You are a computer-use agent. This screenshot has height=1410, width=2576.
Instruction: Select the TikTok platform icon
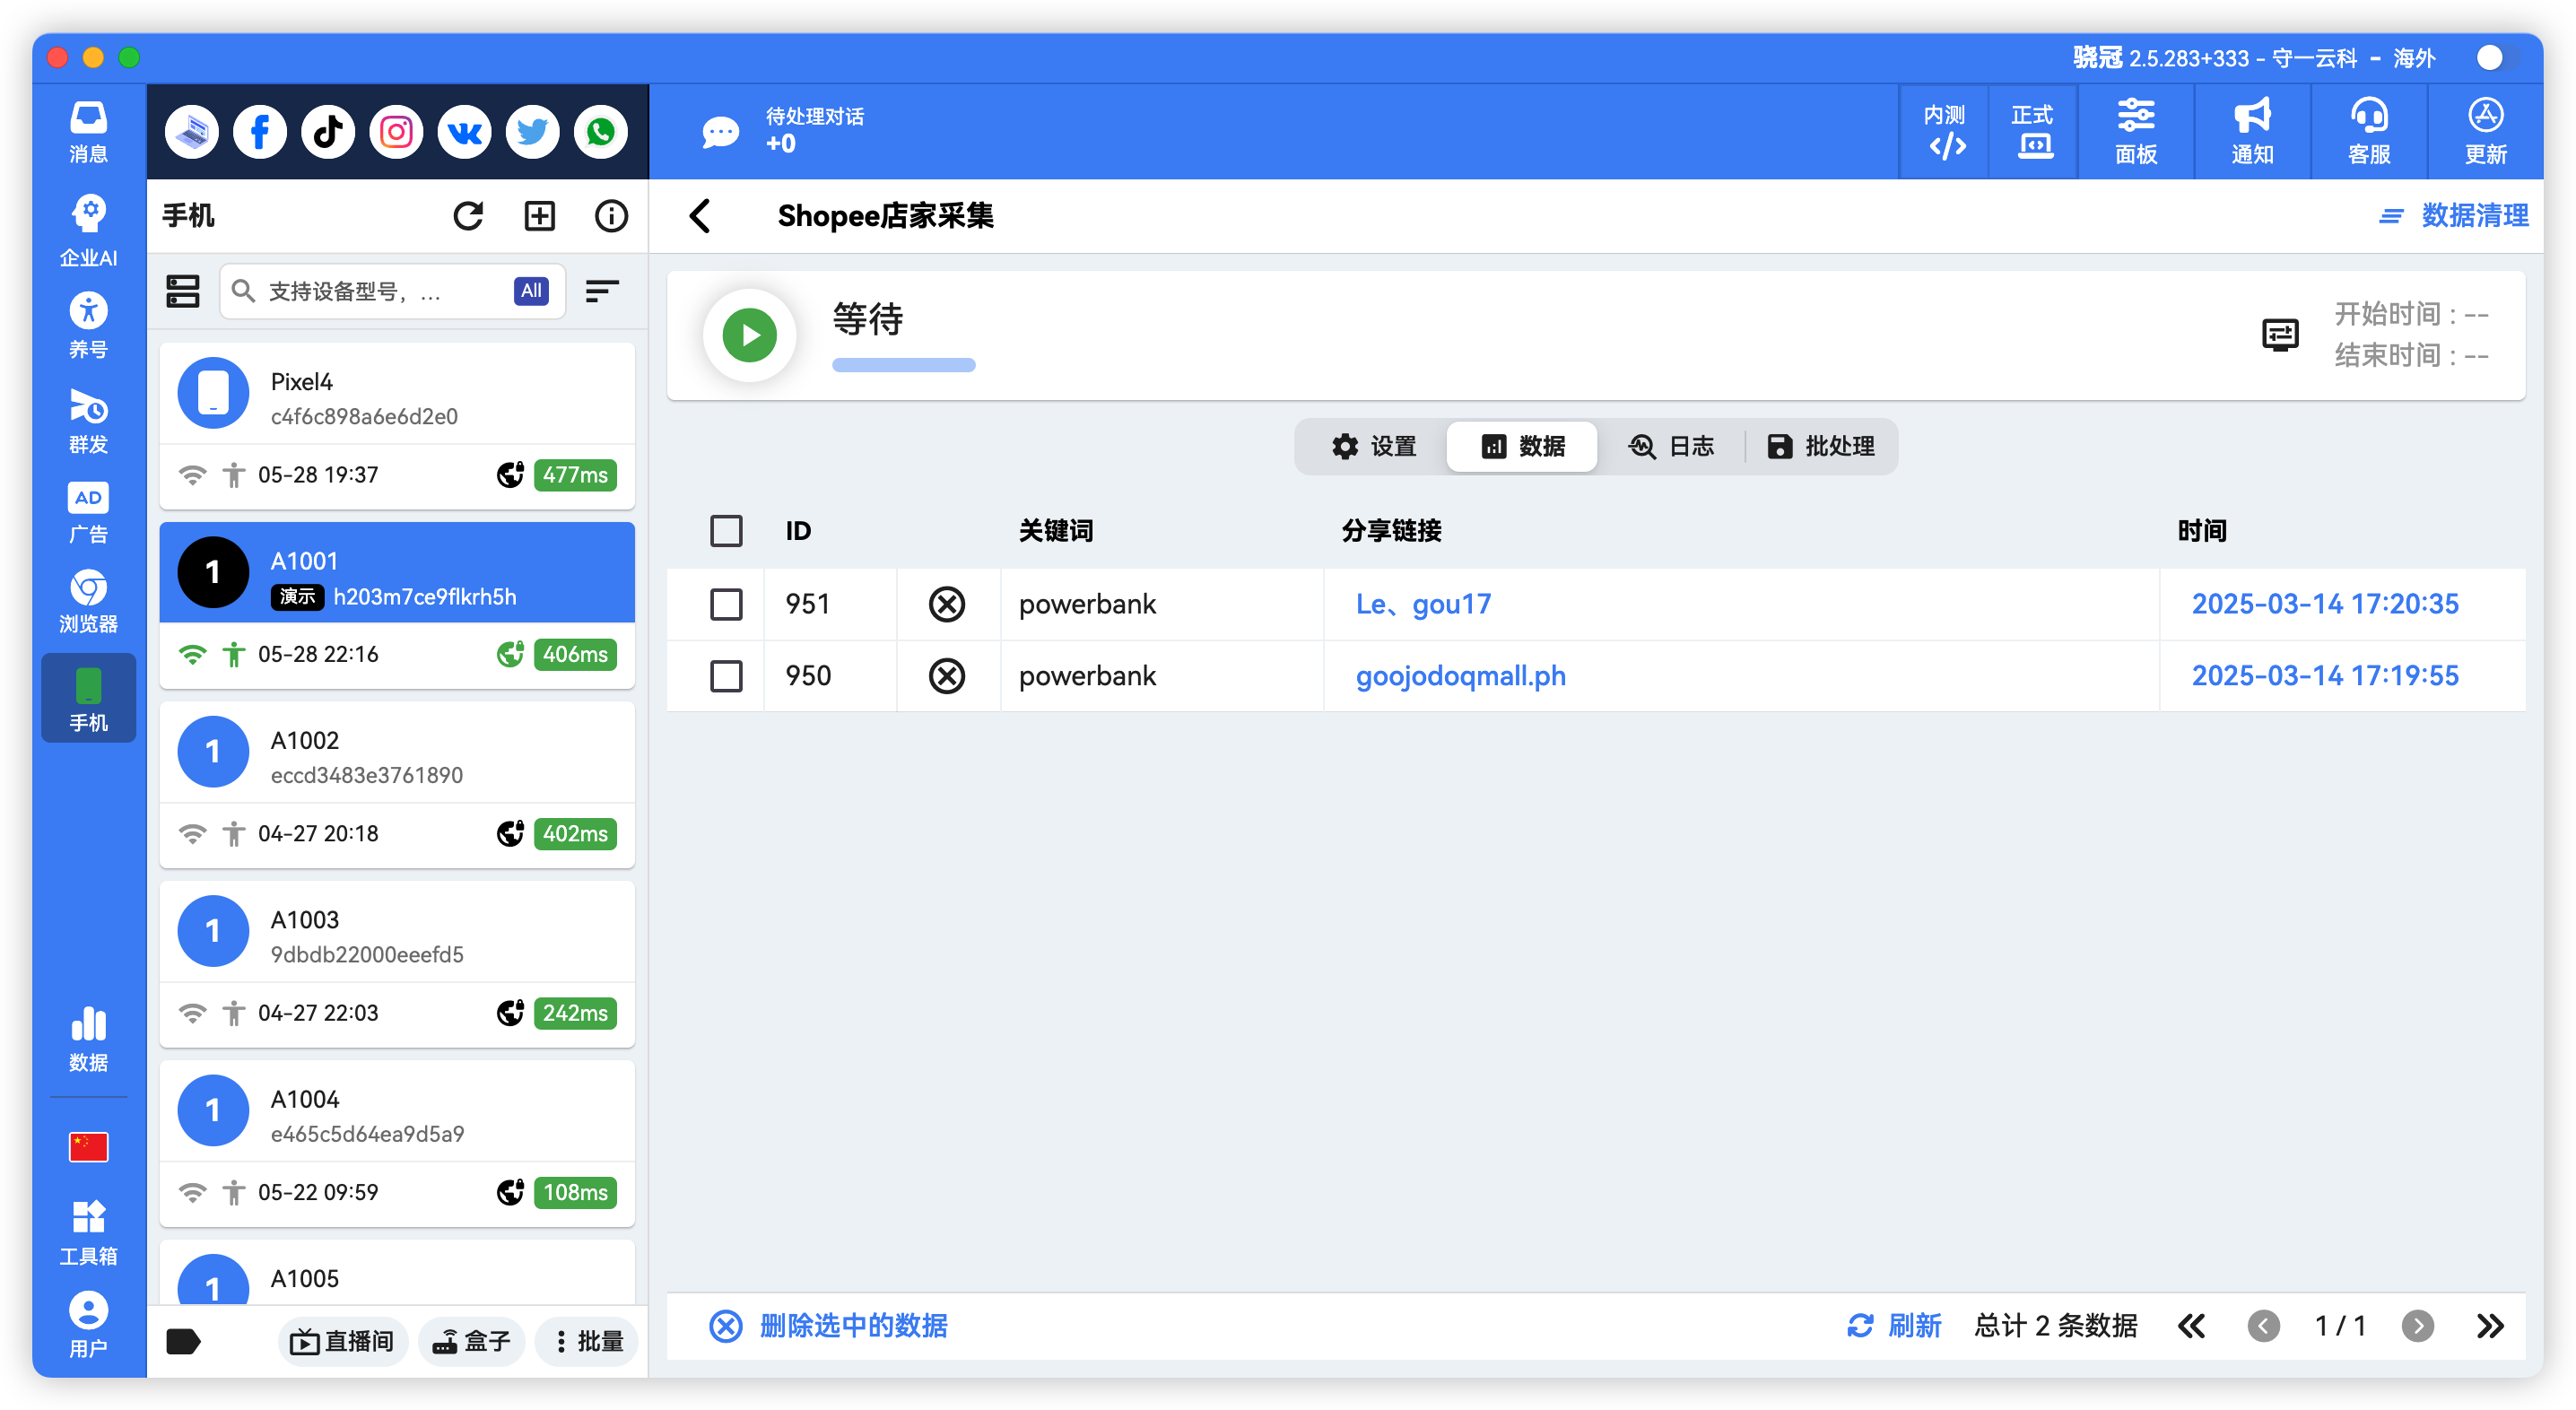coord(328,132)
